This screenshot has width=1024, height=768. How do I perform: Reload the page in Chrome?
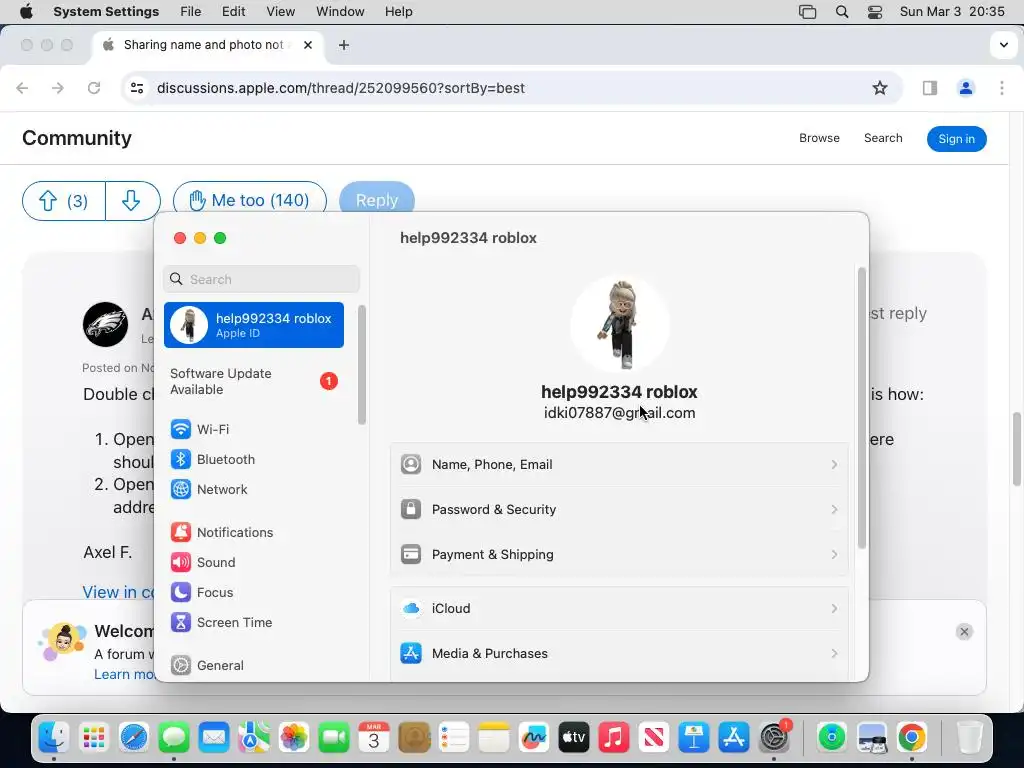click(93, 88)
